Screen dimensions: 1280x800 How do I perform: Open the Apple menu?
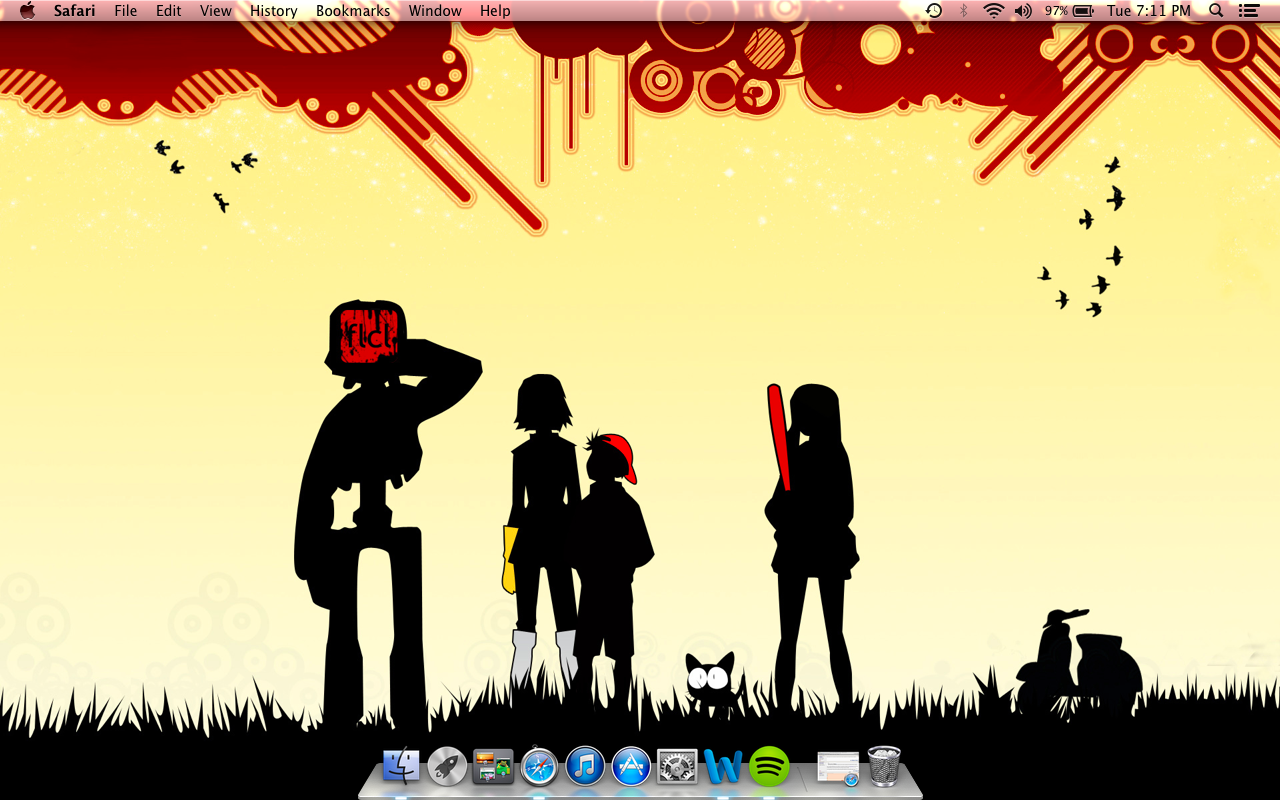tap(27, 11)
